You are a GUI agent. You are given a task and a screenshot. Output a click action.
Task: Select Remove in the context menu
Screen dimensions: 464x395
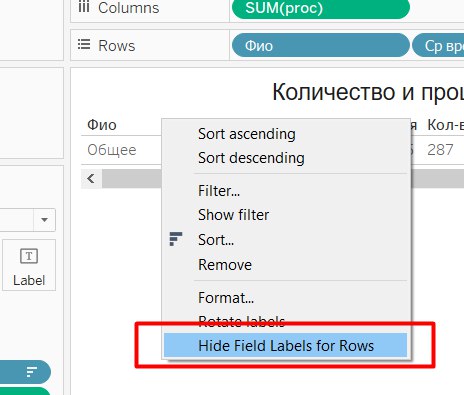click(x=225, y=265)
